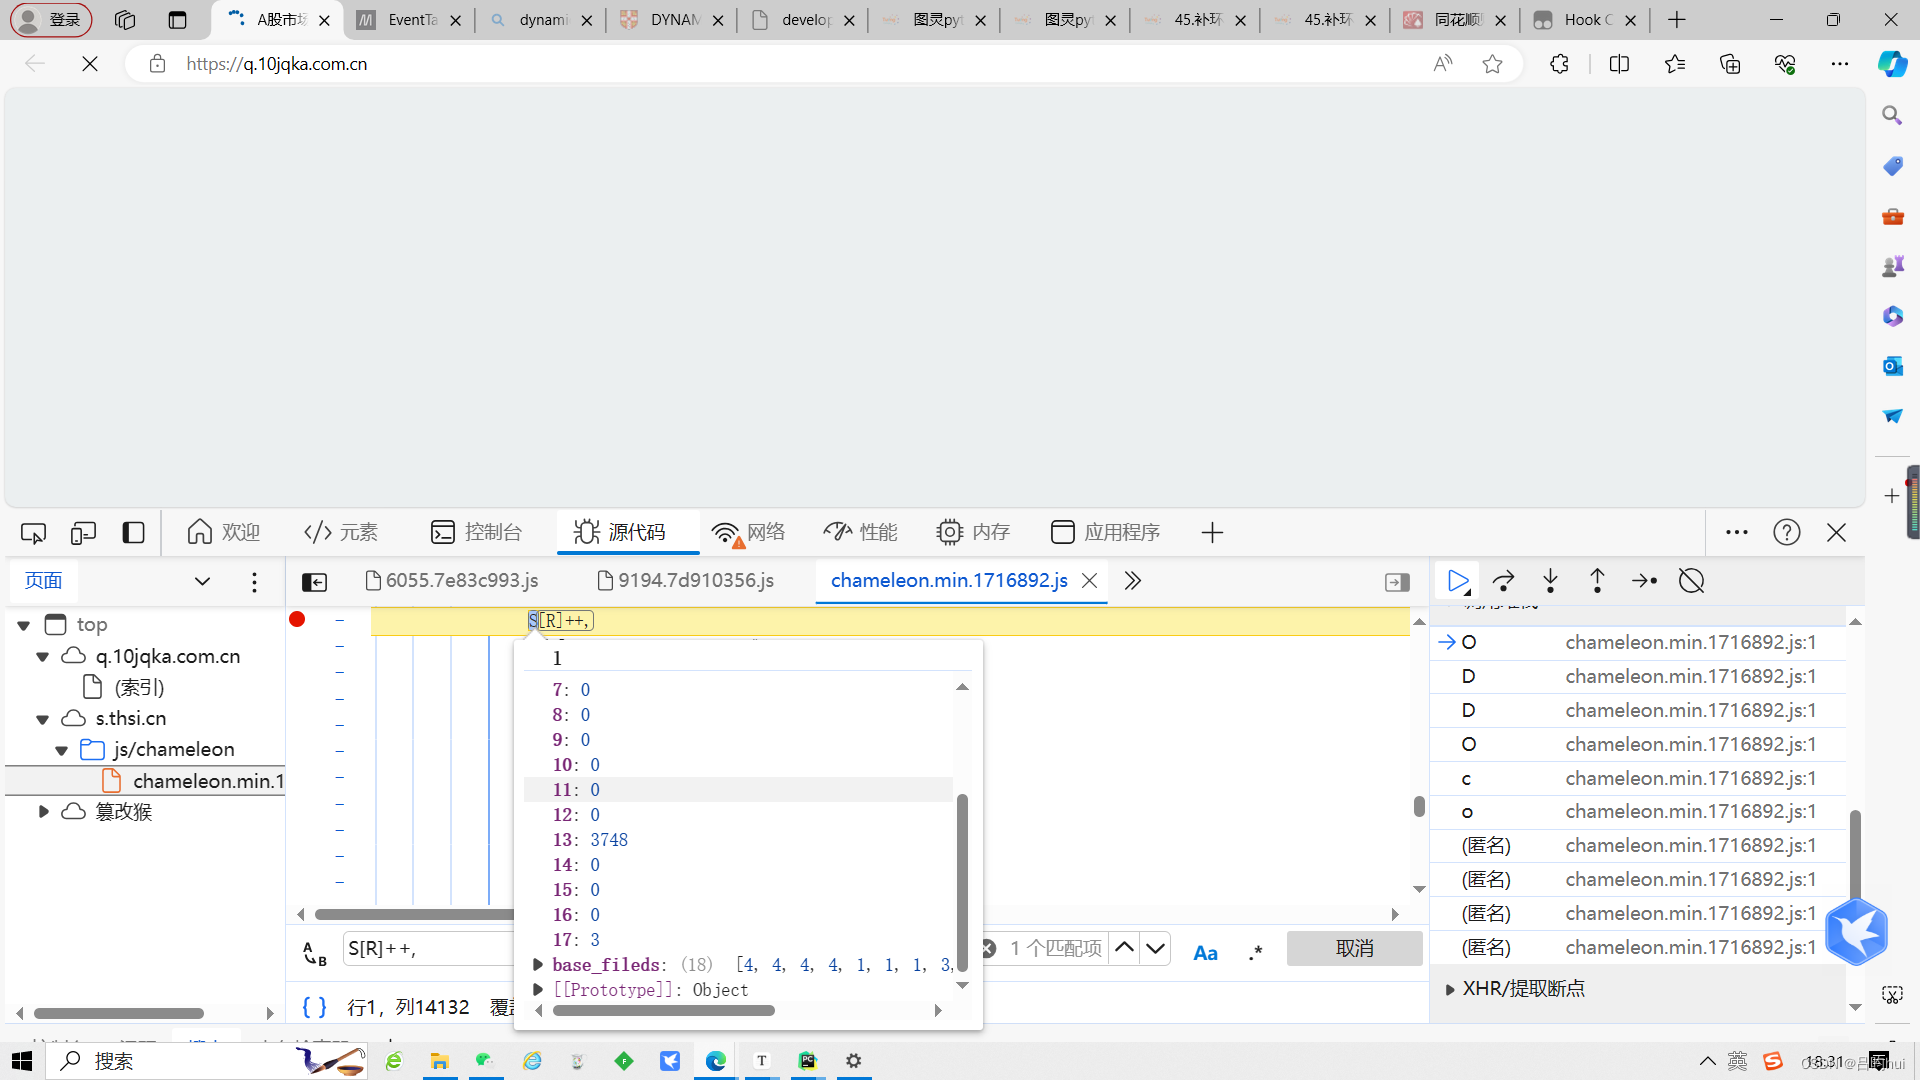Remove the red breakpoint marker
This screenshot has height=1080, width=1920.
(297, 620)
